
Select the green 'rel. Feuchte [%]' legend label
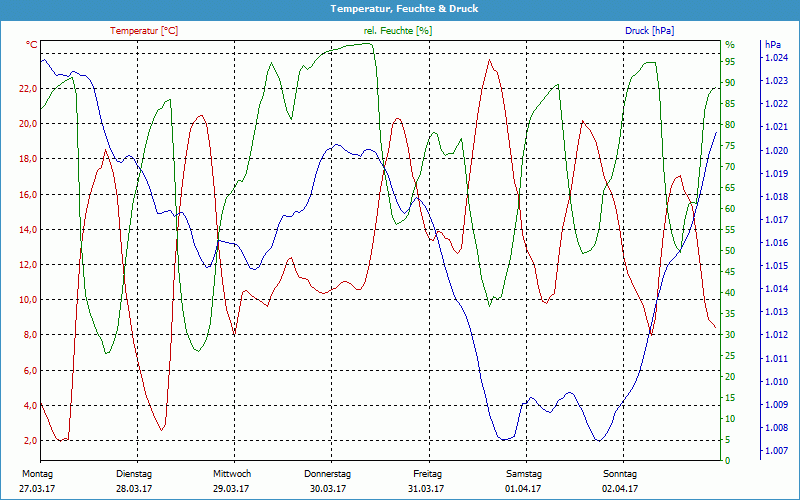point(397,31)
